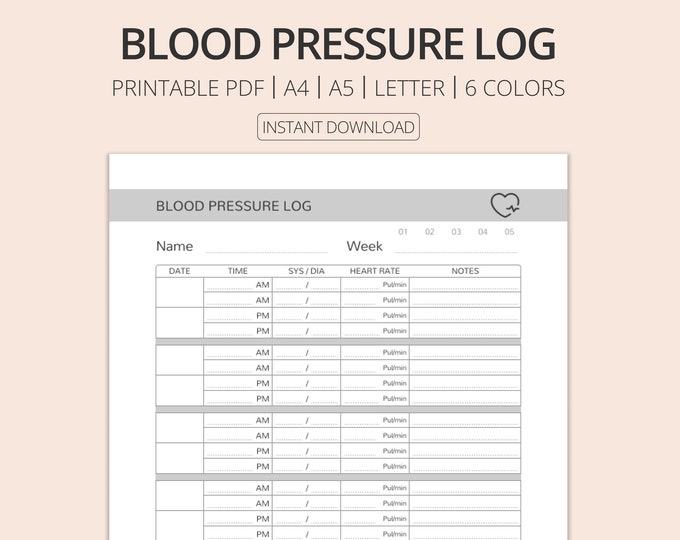Screen dimensions: 680x540
Task: Select week number 04
Action: pyautogui.click(x=483, y=232)
